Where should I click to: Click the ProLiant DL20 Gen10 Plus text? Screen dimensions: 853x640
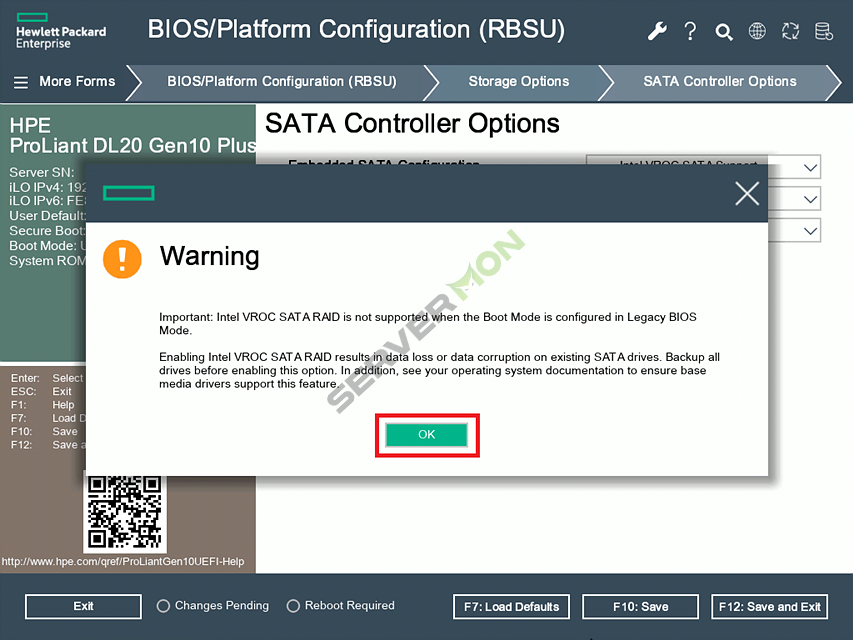coord(133,146)
